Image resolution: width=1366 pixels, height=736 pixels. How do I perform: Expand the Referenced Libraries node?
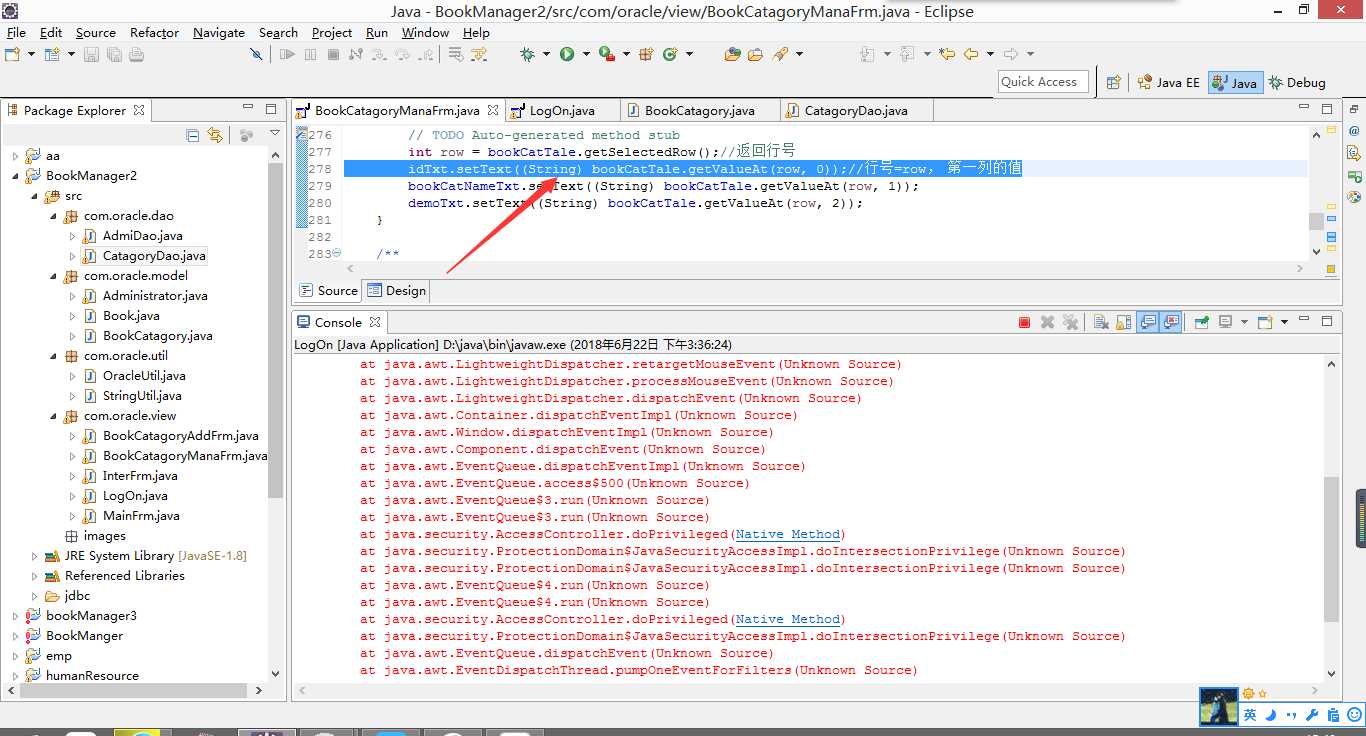point(34,576)
